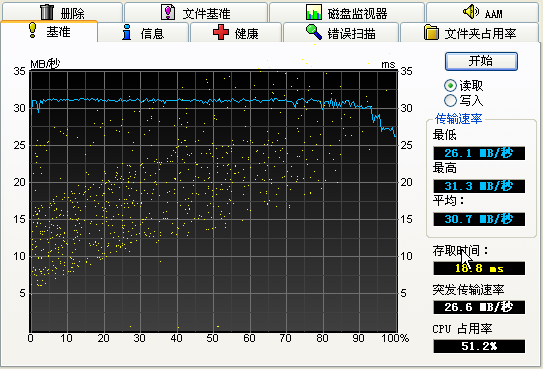
Task: Click the blue info icon on 信息 tab
Action: (127, 32)
